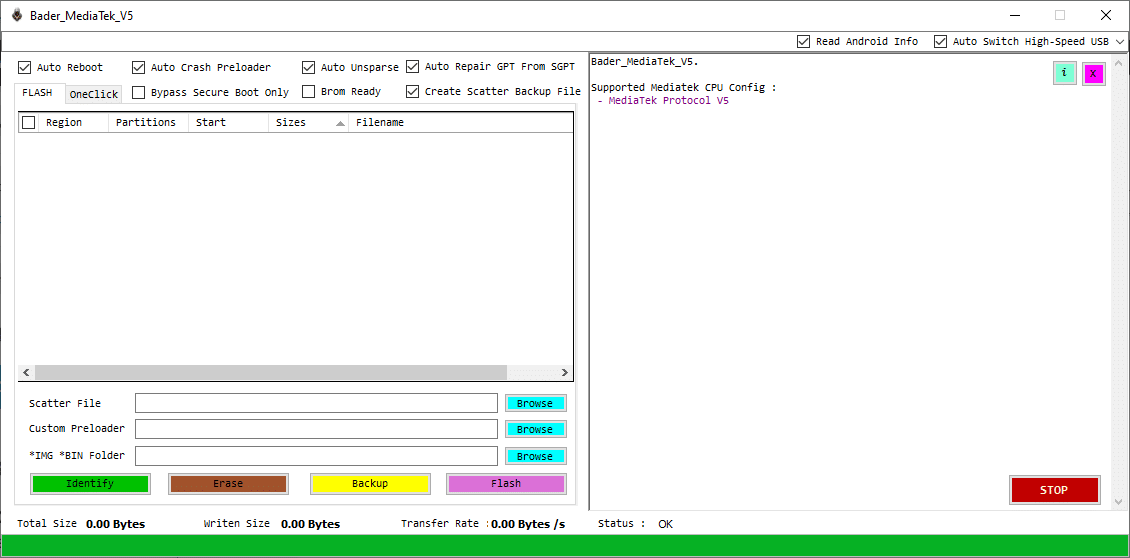The height and width of the screenshot is (558, 1130).
Task: Click the Custom Preloader path field
Action: pos(316,429)
